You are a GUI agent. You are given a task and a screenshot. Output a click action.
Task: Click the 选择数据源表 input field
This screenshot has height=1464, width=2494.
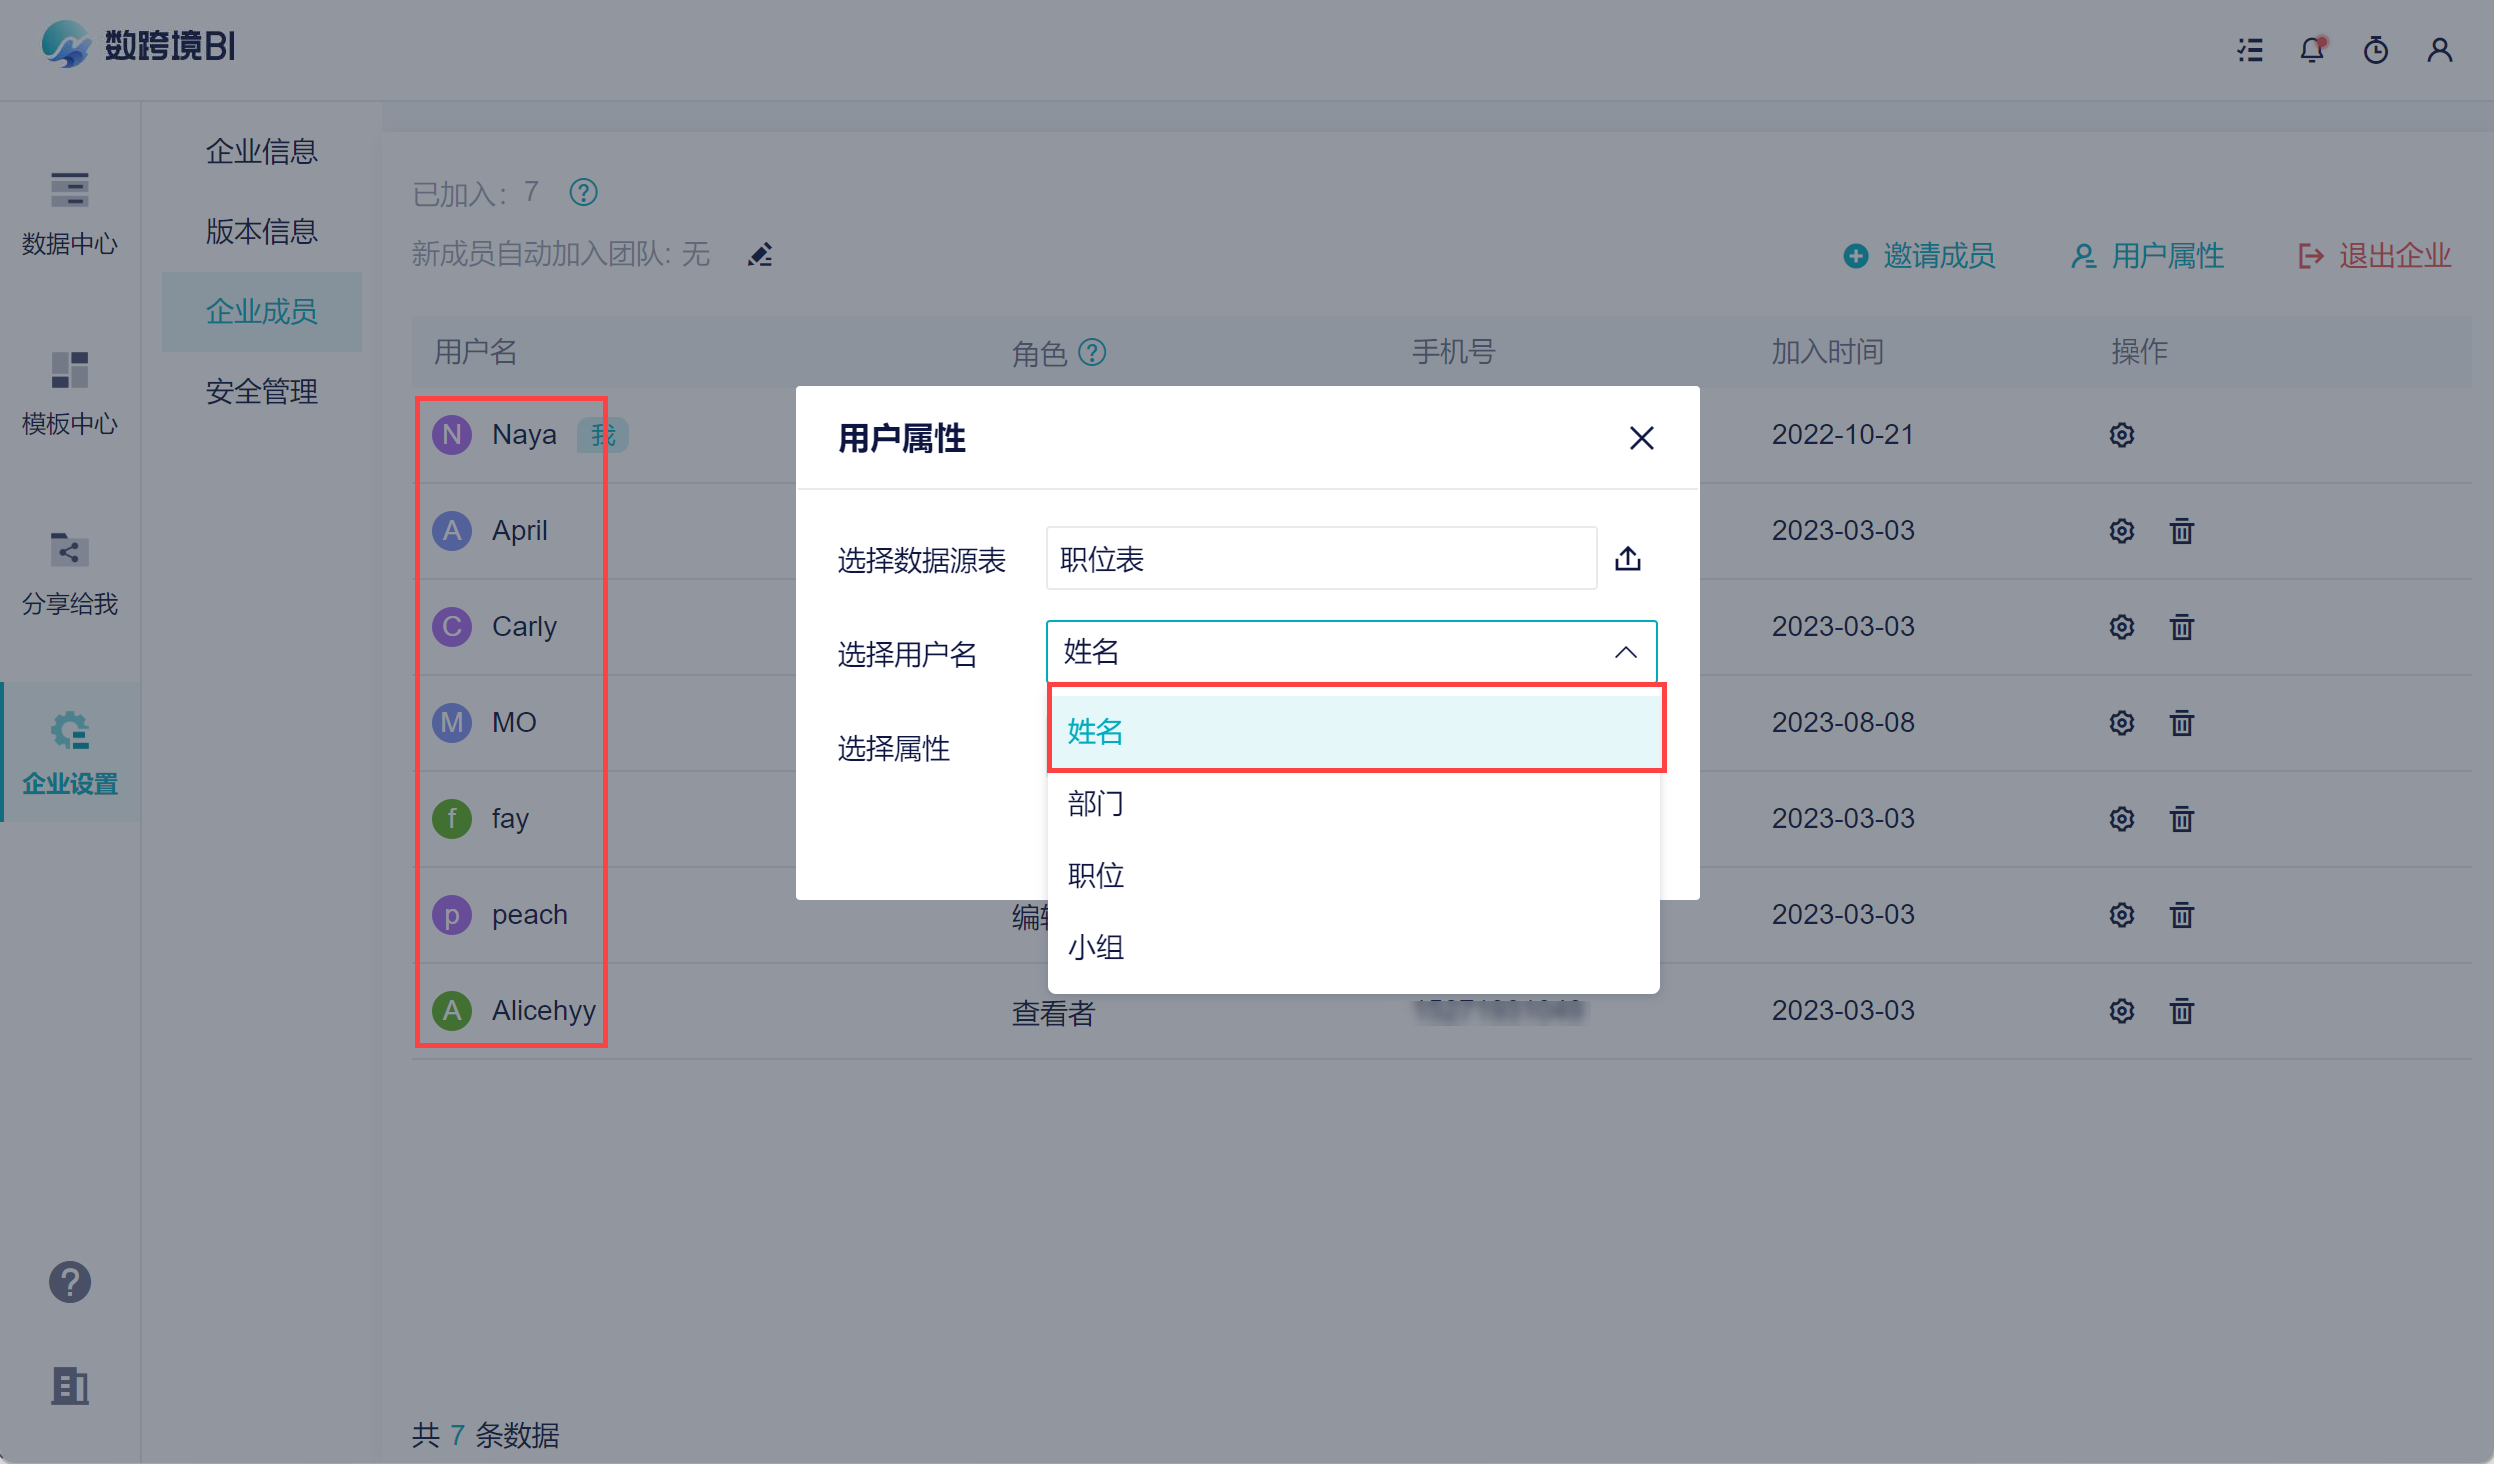pos(1320,559)
